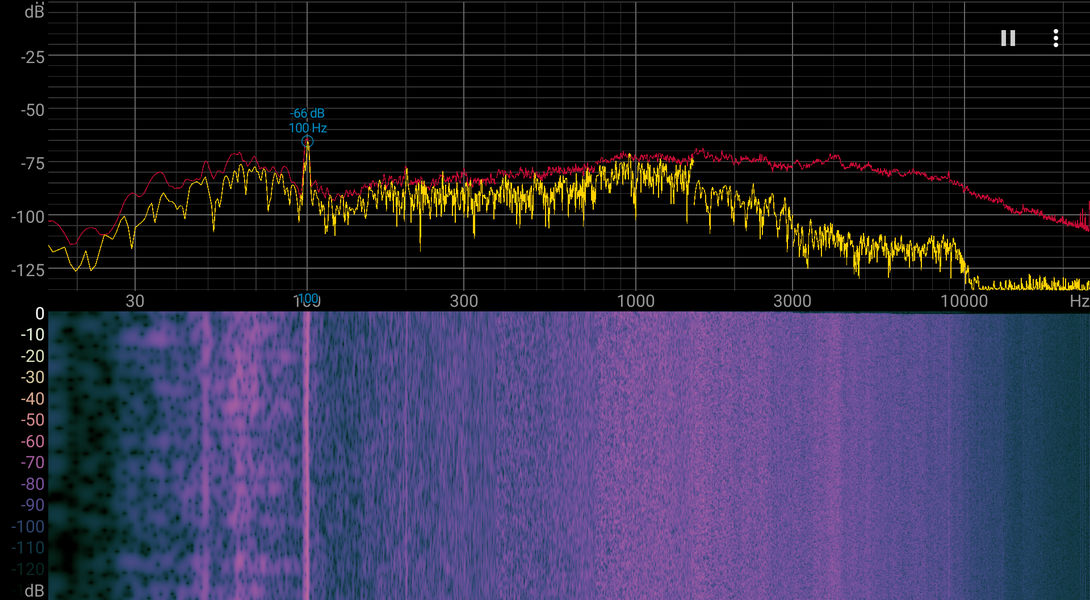The width and height of the screenshot is (1090, 600).
Task: Select the peak marker circle at 100 Hz
Action: point(307,142)
